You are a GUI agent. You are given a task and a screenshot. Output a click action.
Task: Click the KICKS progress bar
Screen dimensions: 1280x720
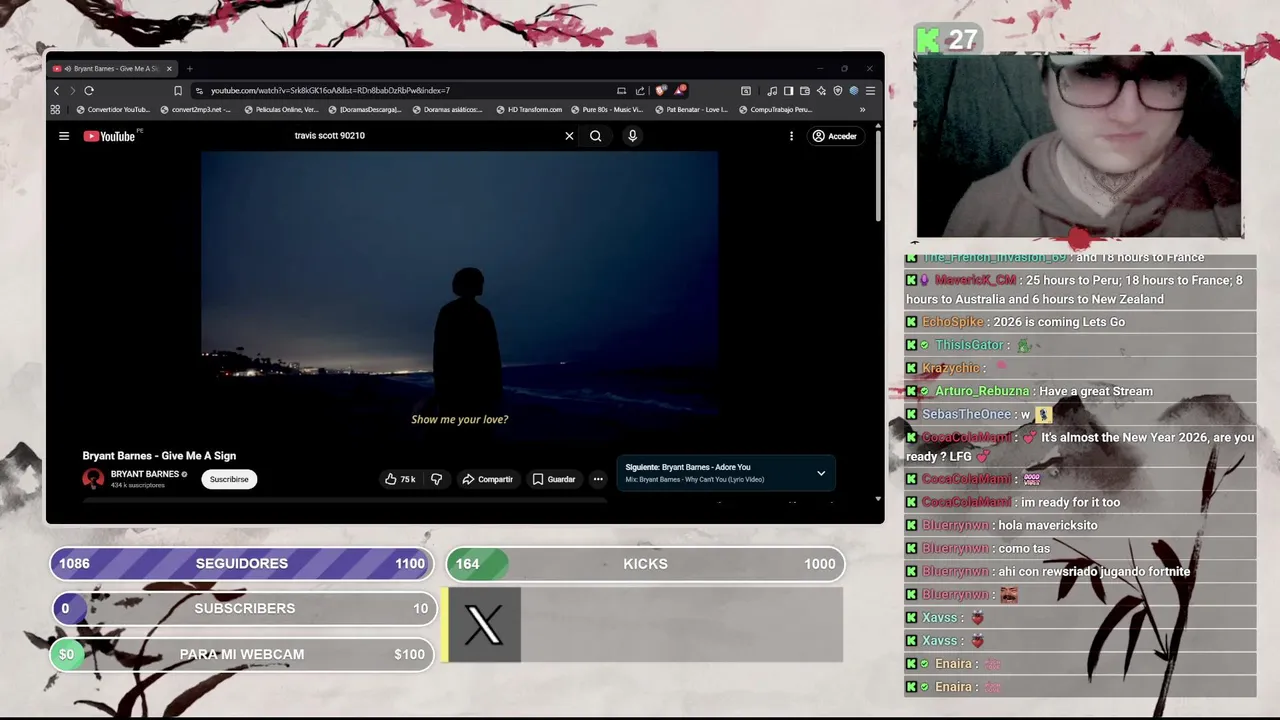point(645,564)
